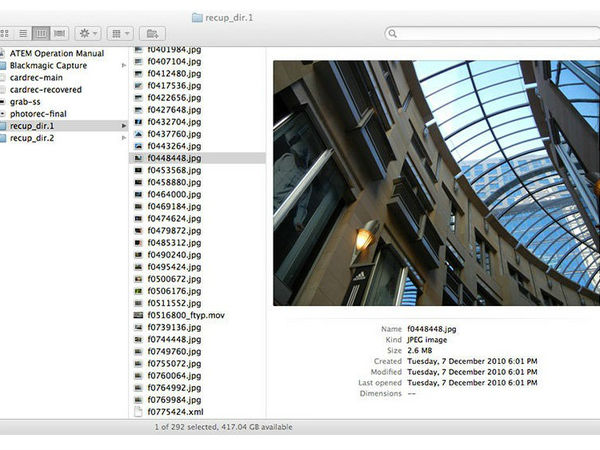Switch to icon view in toolbar

tap(5, 34)
